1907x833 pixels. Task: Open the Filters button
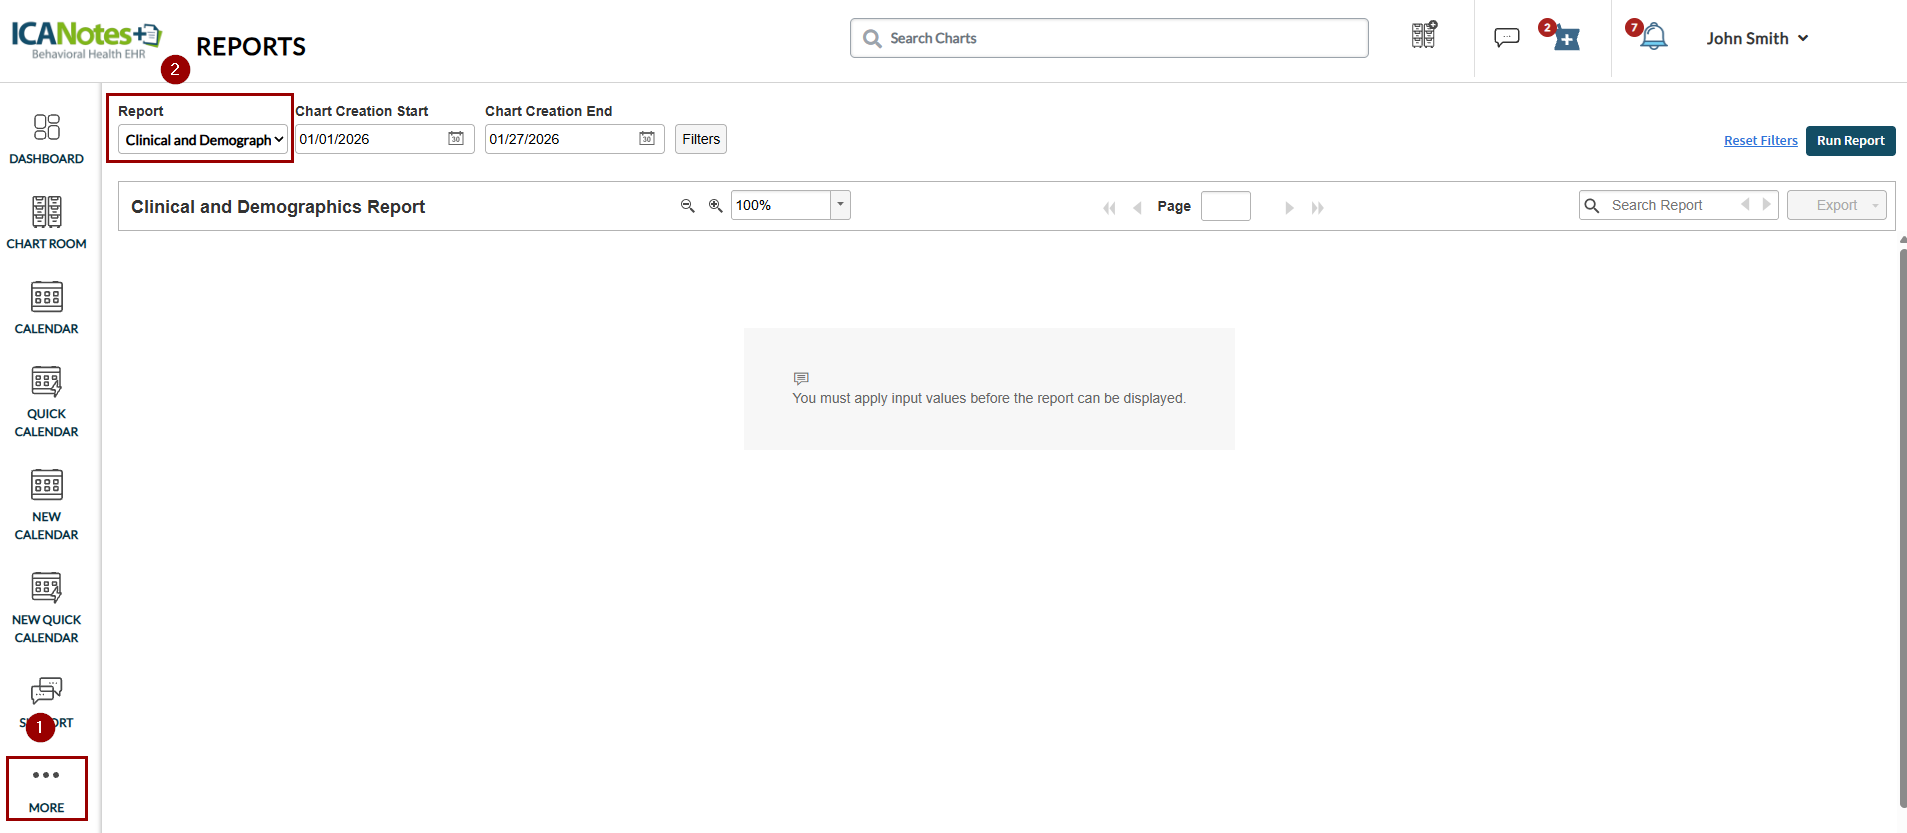click(x=701, y=139)
